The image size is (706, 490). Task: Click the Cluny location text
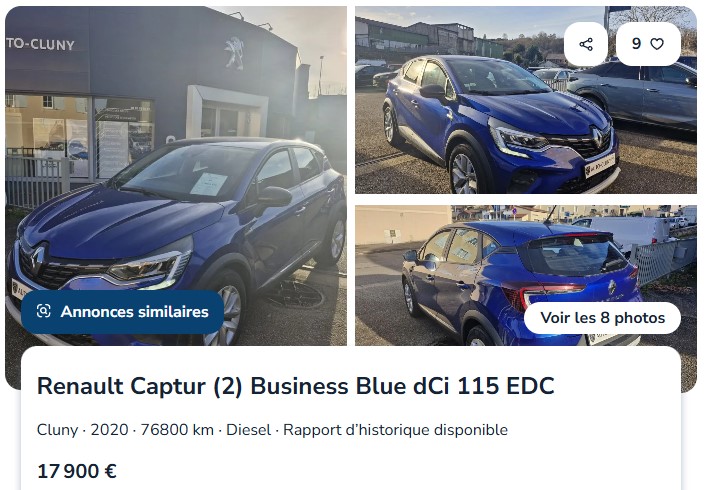[x=58, y=430]
